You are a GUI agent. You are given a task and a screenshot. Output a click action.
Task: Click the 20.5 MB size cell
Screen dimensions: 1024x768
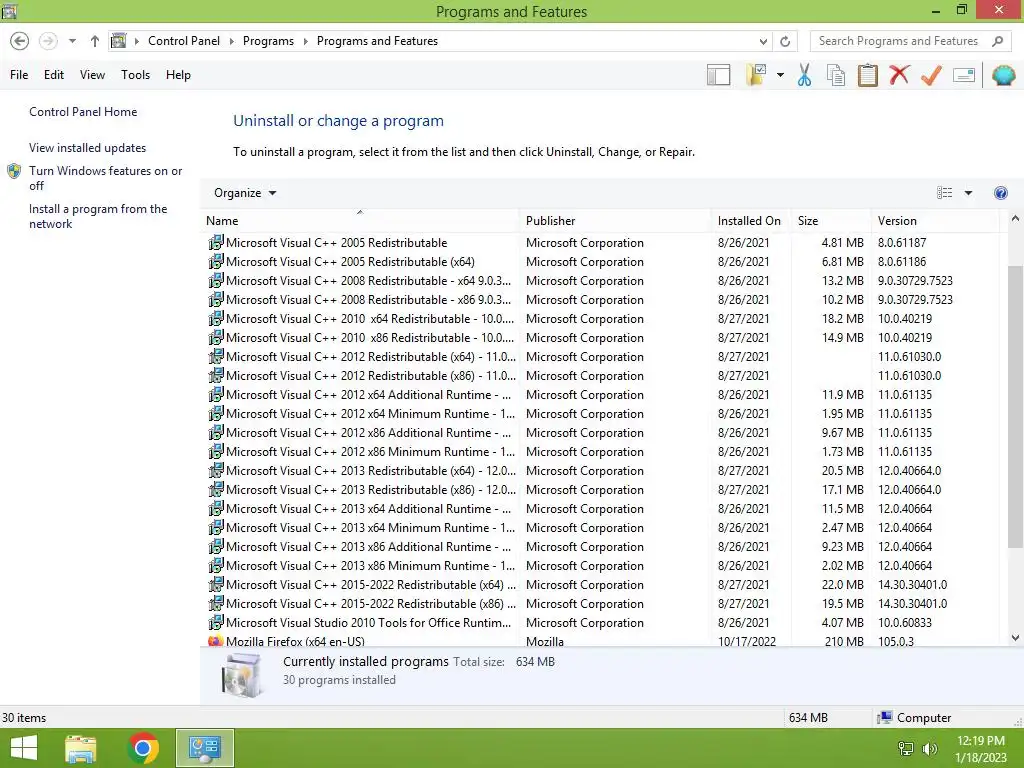(x=842, y=470)
